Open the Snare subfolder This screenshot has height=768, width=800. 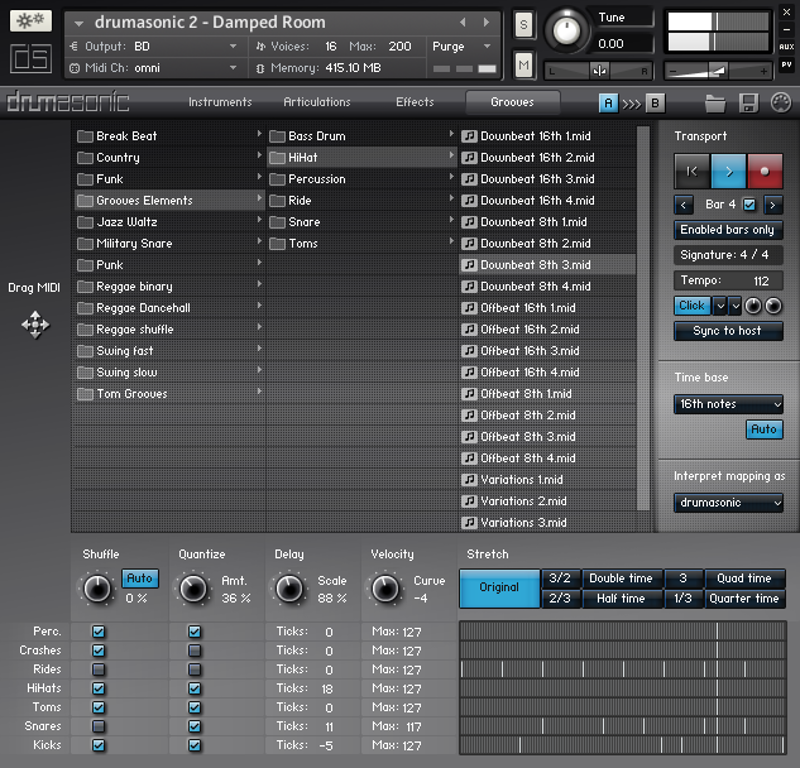[361, 222]
